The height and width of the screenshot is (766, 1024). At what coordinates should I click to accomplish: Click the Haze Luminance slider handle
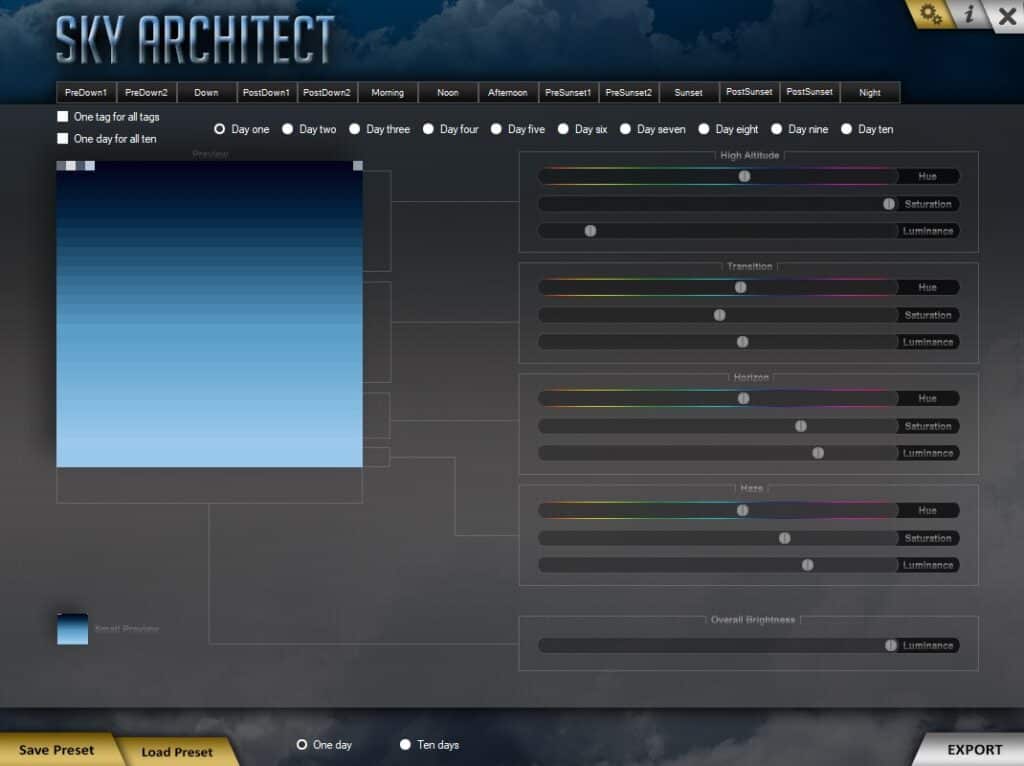click(808, 565)
